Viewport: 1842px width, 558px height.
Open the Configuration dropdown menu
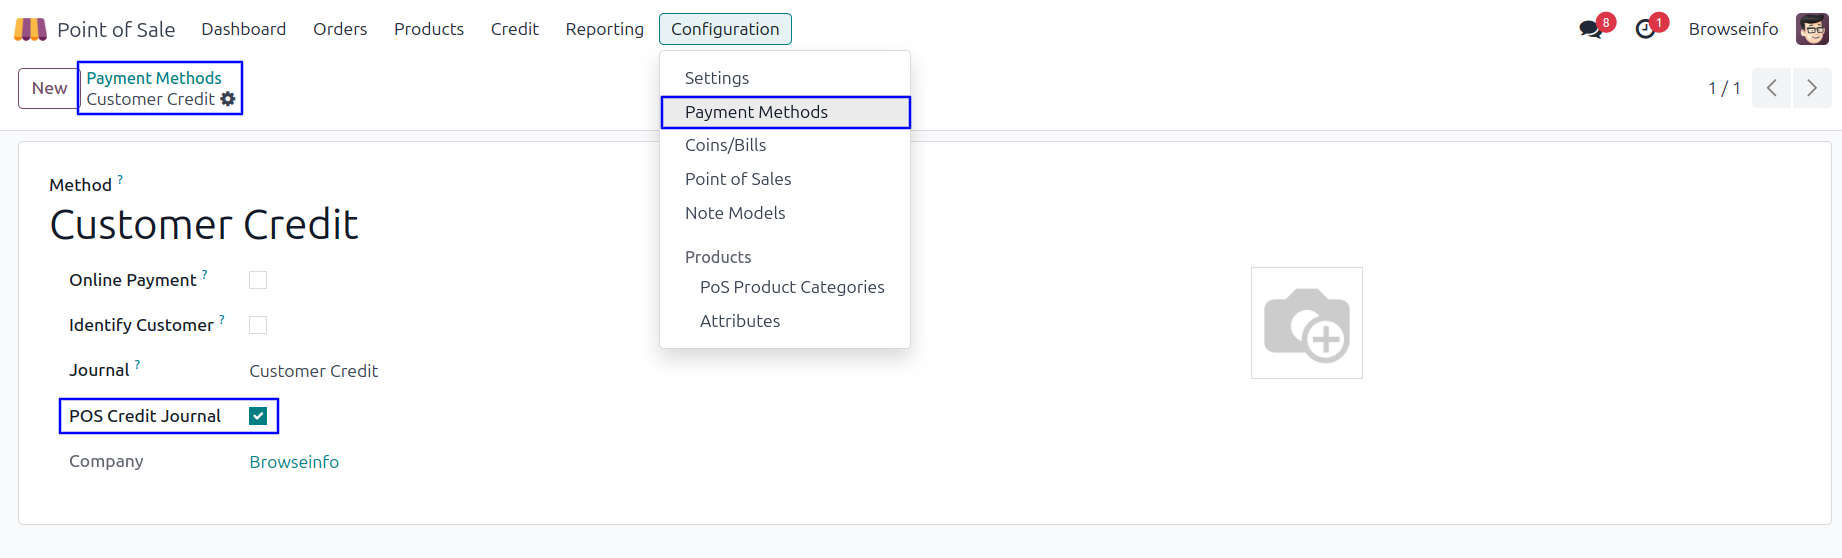pos(725,29)
